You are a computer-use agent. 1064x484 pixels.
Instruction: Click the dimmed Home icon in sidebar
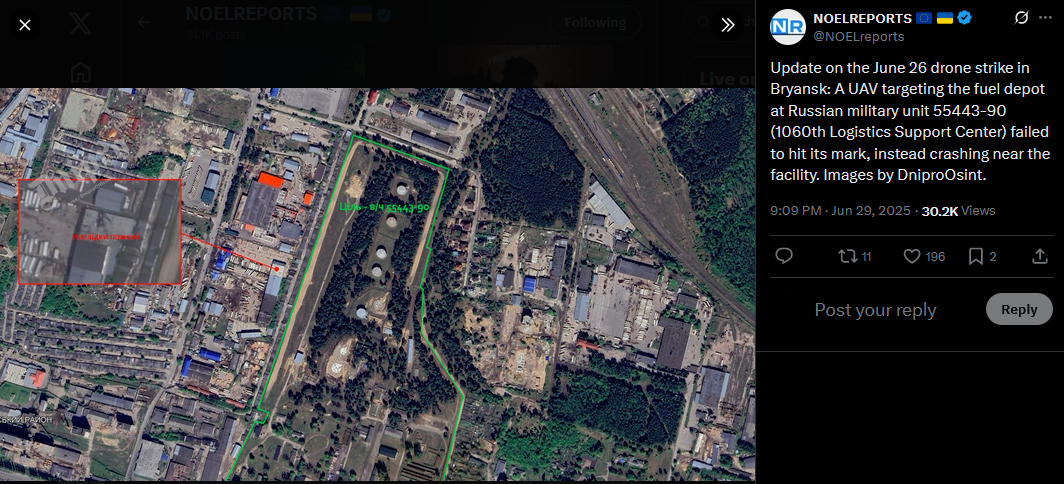pos(81,71)
